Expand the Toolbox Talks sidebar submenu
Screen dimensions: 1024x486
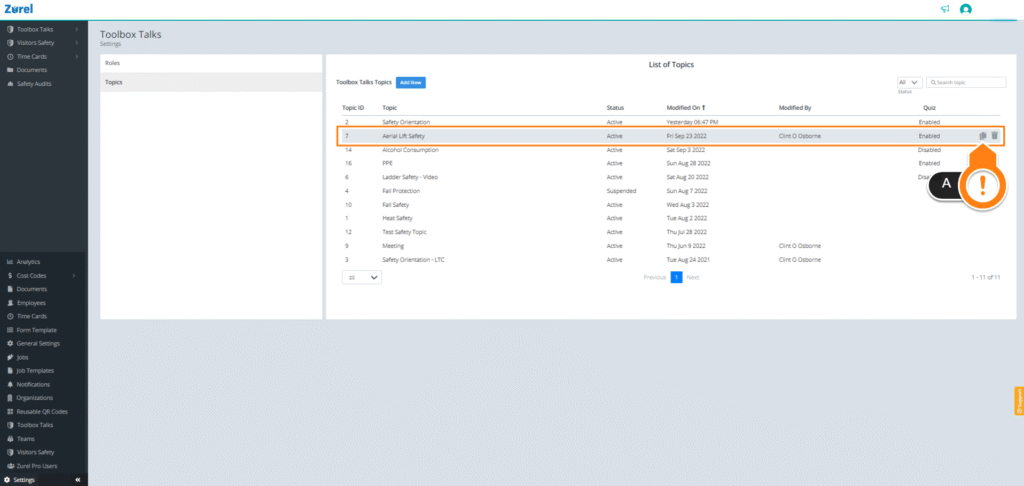77,29
